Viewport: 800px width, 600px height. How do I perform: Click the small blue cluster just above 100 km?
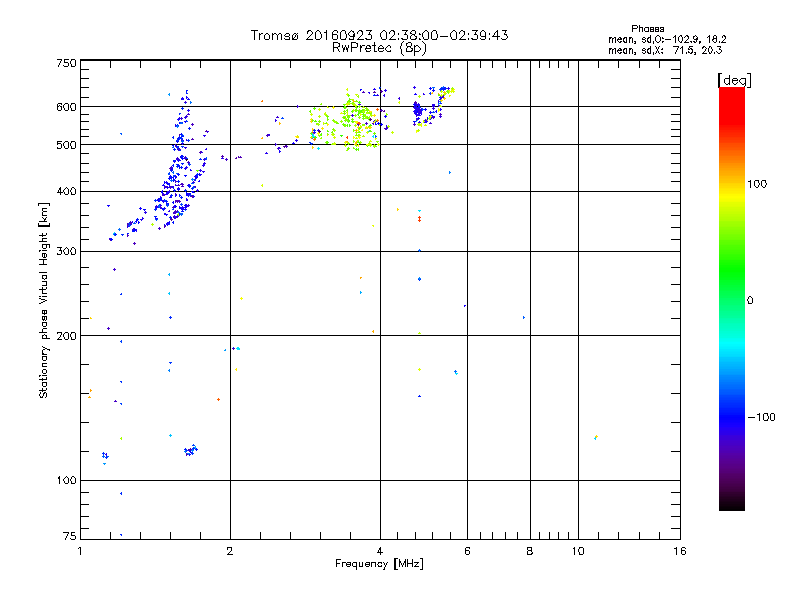pos(191,450)
